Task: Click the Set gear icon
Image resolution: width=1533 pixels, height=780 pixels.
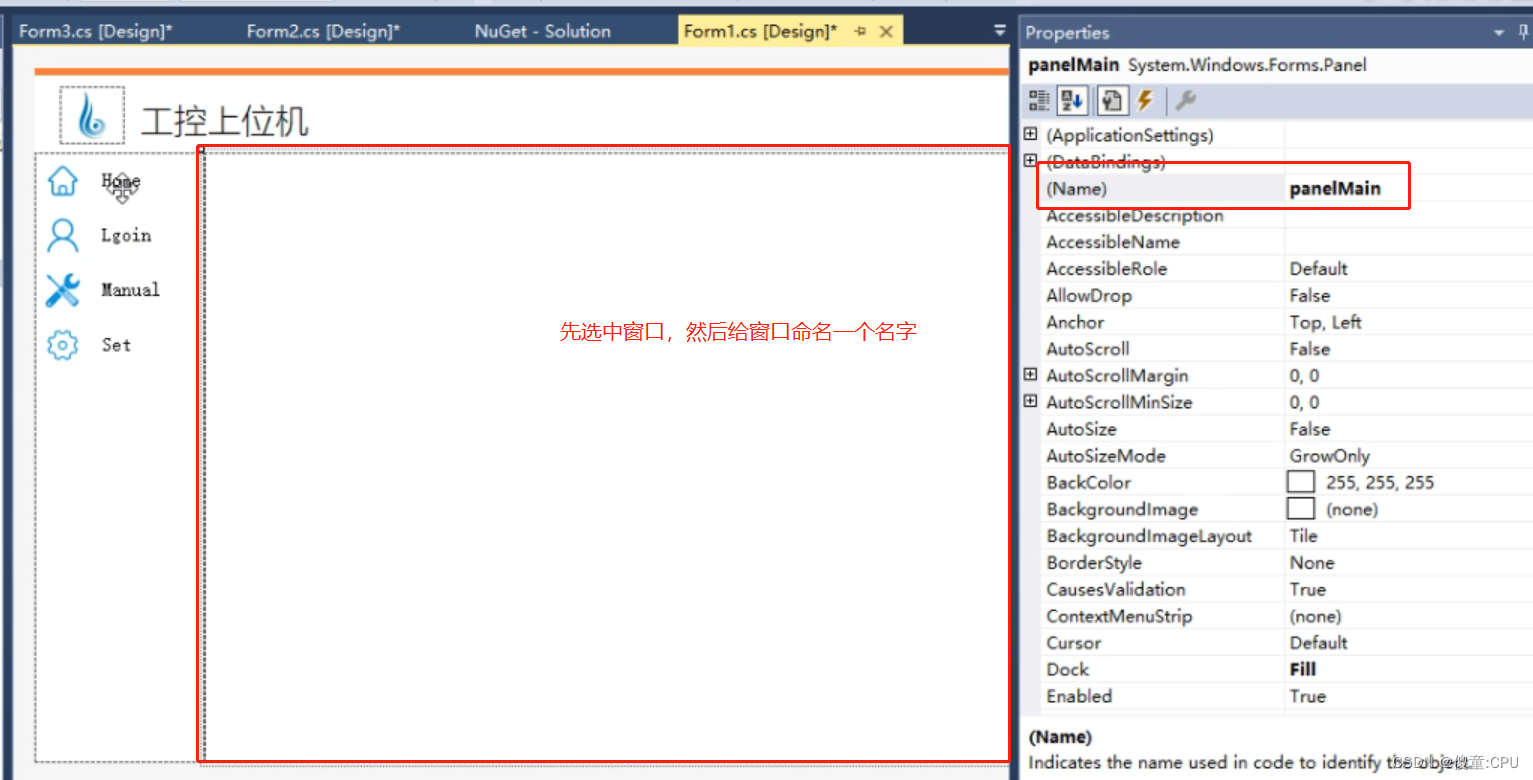Action: [x=63, y=345]
